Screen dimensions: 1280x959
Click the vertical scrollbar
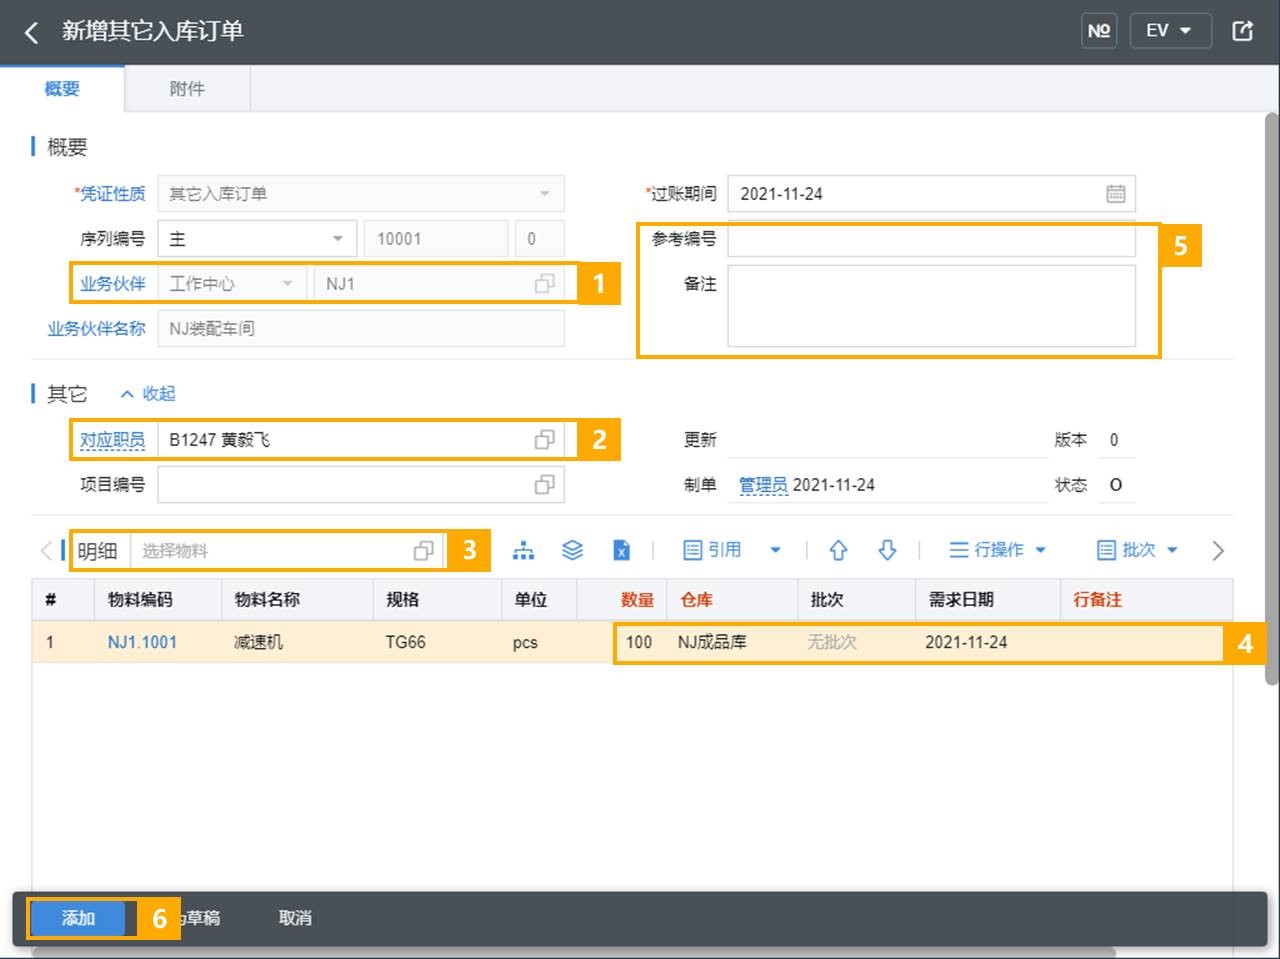pyautogui.click(x=1272, y=399)
